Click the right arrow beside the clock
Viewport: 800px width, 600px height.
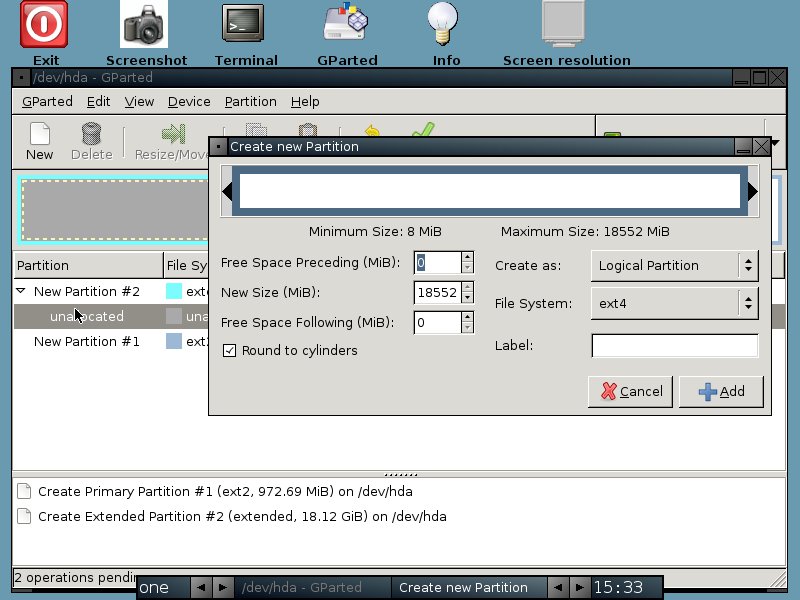click(x=580, y=588)
